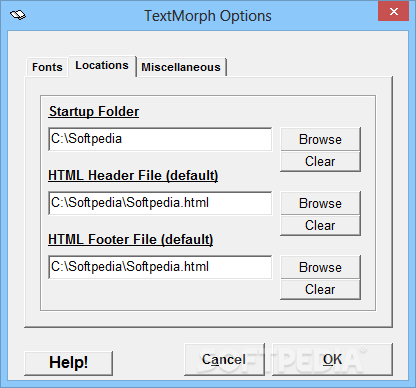The height and width of the screenshot is (388, 416).
Task: Select the Locations tab
Action: (102, 66)
